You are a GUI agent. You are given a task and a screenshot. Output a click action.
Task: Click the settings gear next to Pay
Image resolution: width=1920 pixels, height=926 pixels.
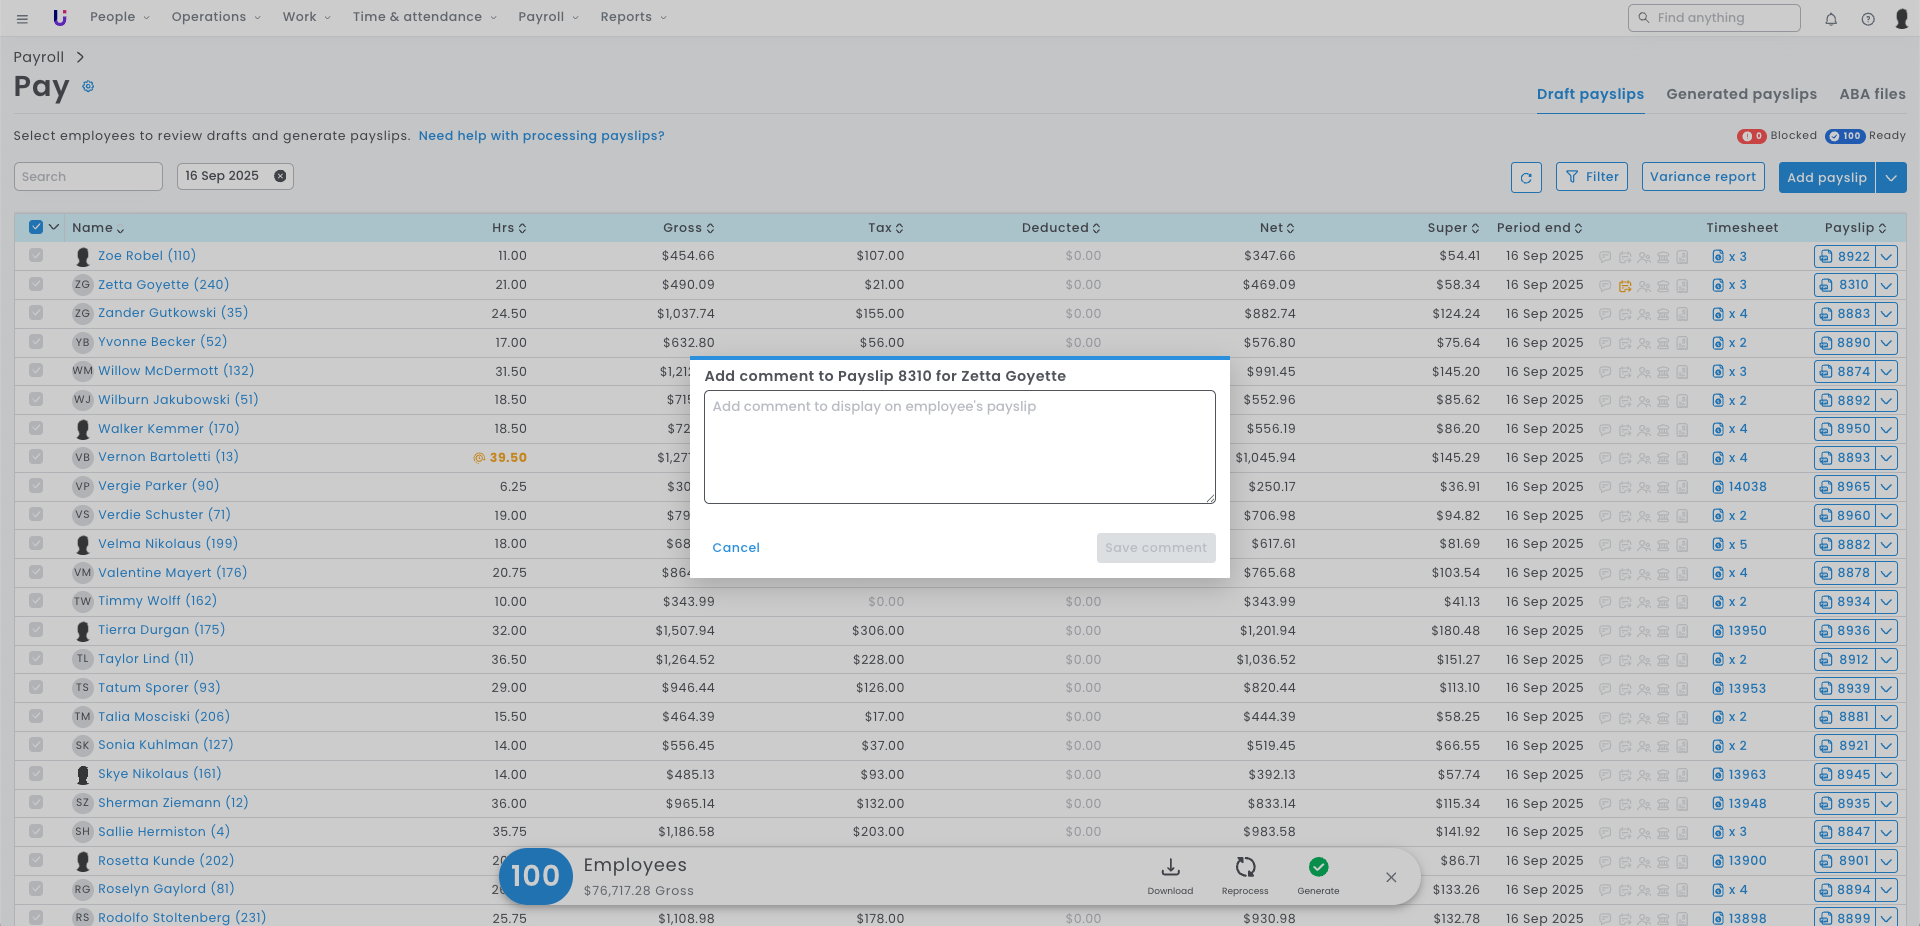88,87
